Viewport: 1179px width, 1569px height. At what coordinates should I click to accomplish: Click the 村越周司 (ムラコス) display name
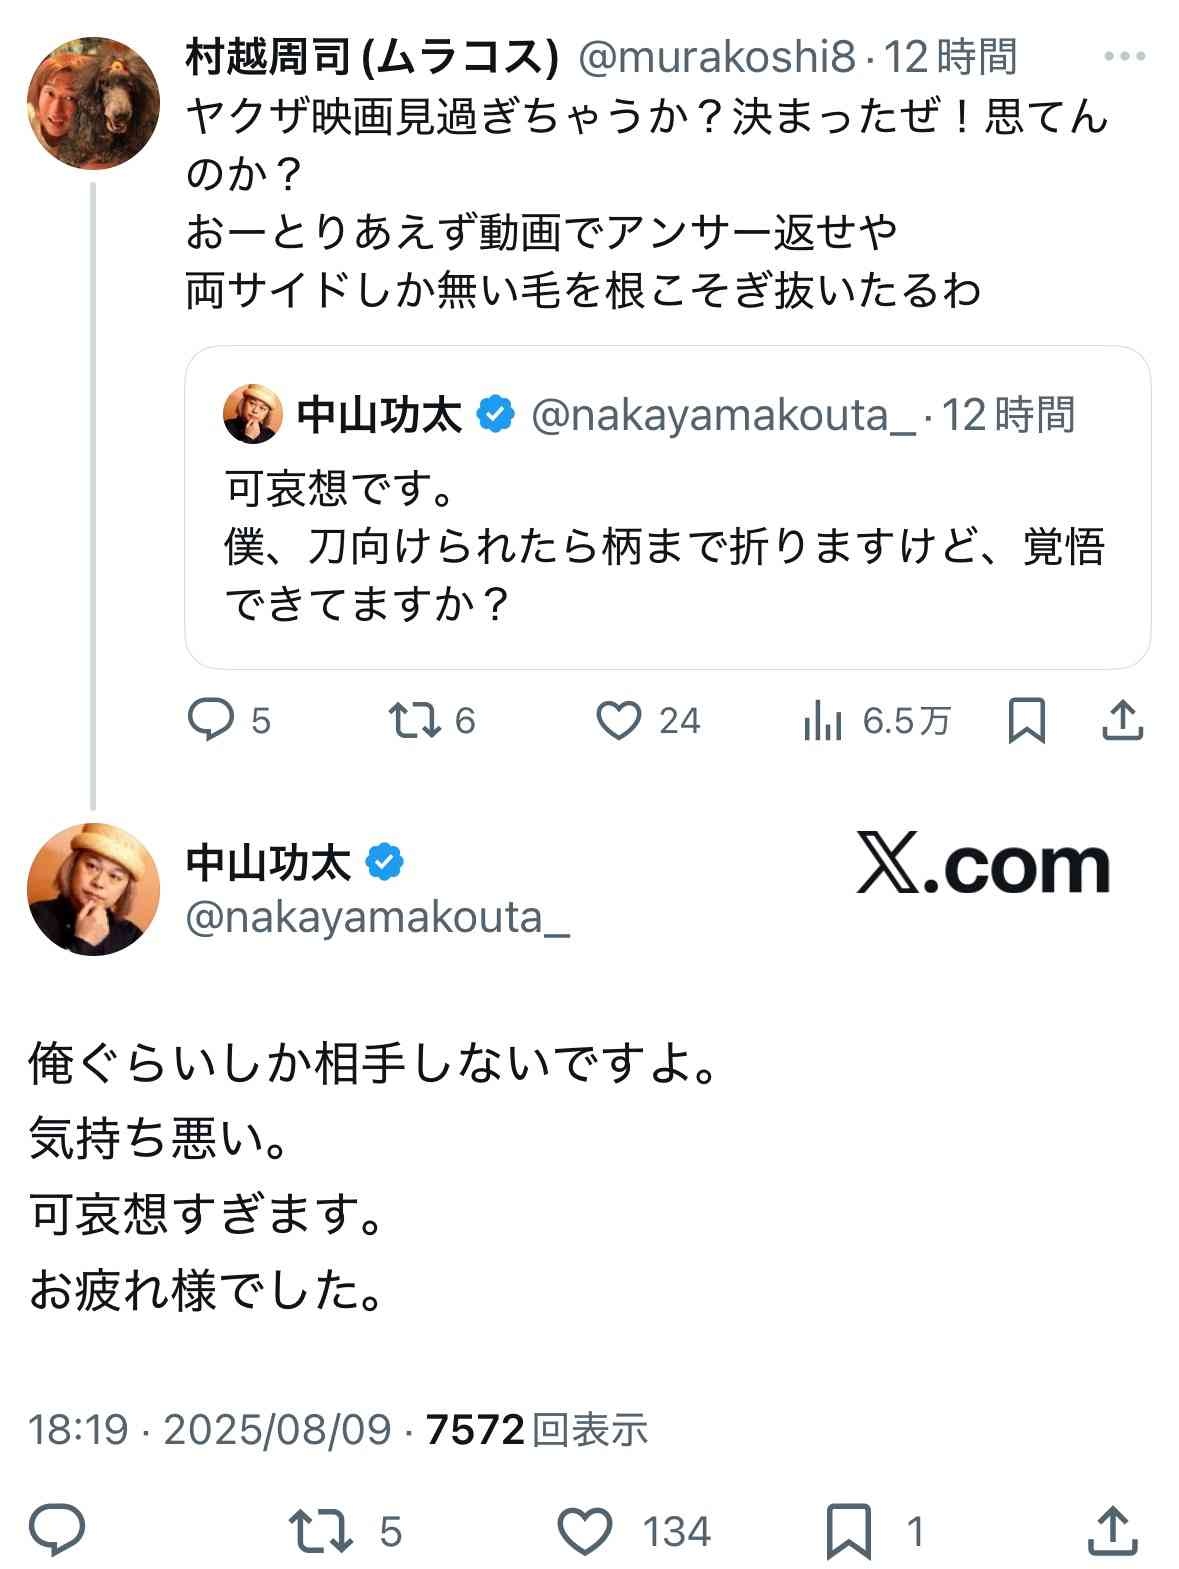pos(371,58)
